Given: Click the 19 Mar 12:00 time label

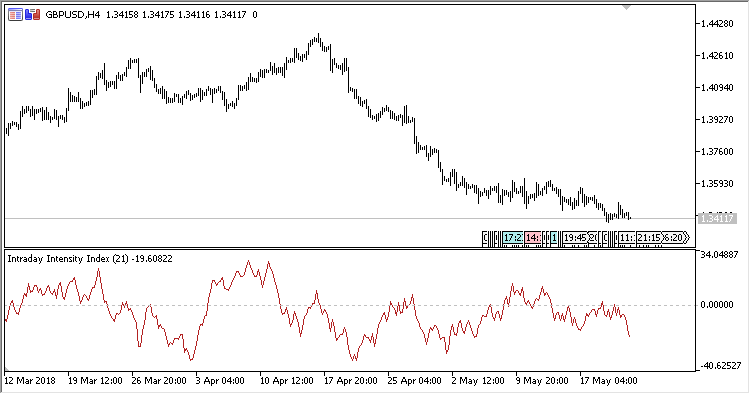Looking at the screenshot, I should [95, 381].
